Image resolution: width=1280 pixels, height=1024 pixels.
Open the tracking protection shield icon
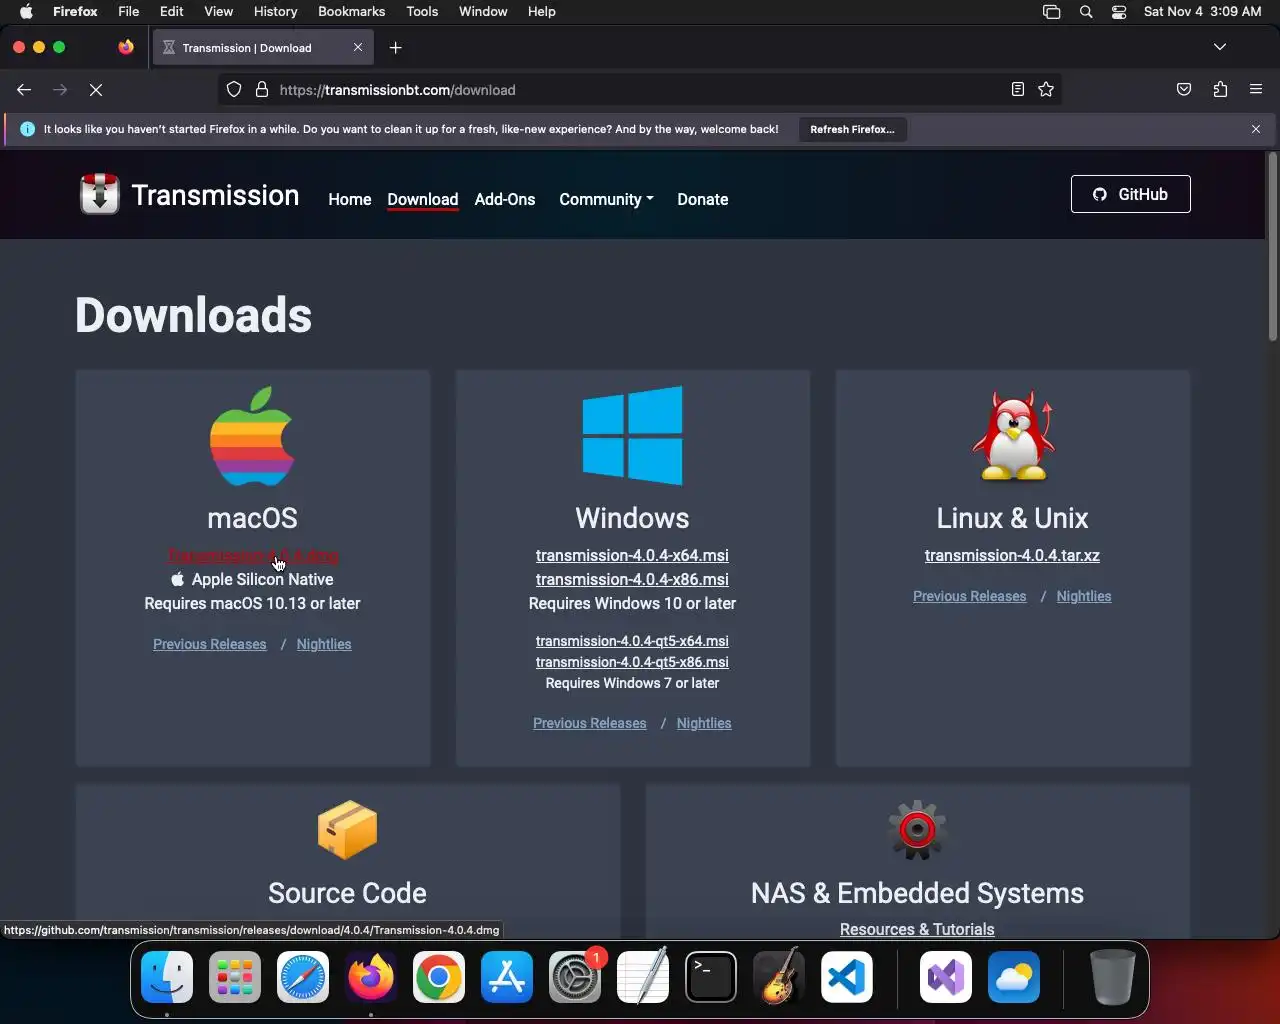click(234, 90)
